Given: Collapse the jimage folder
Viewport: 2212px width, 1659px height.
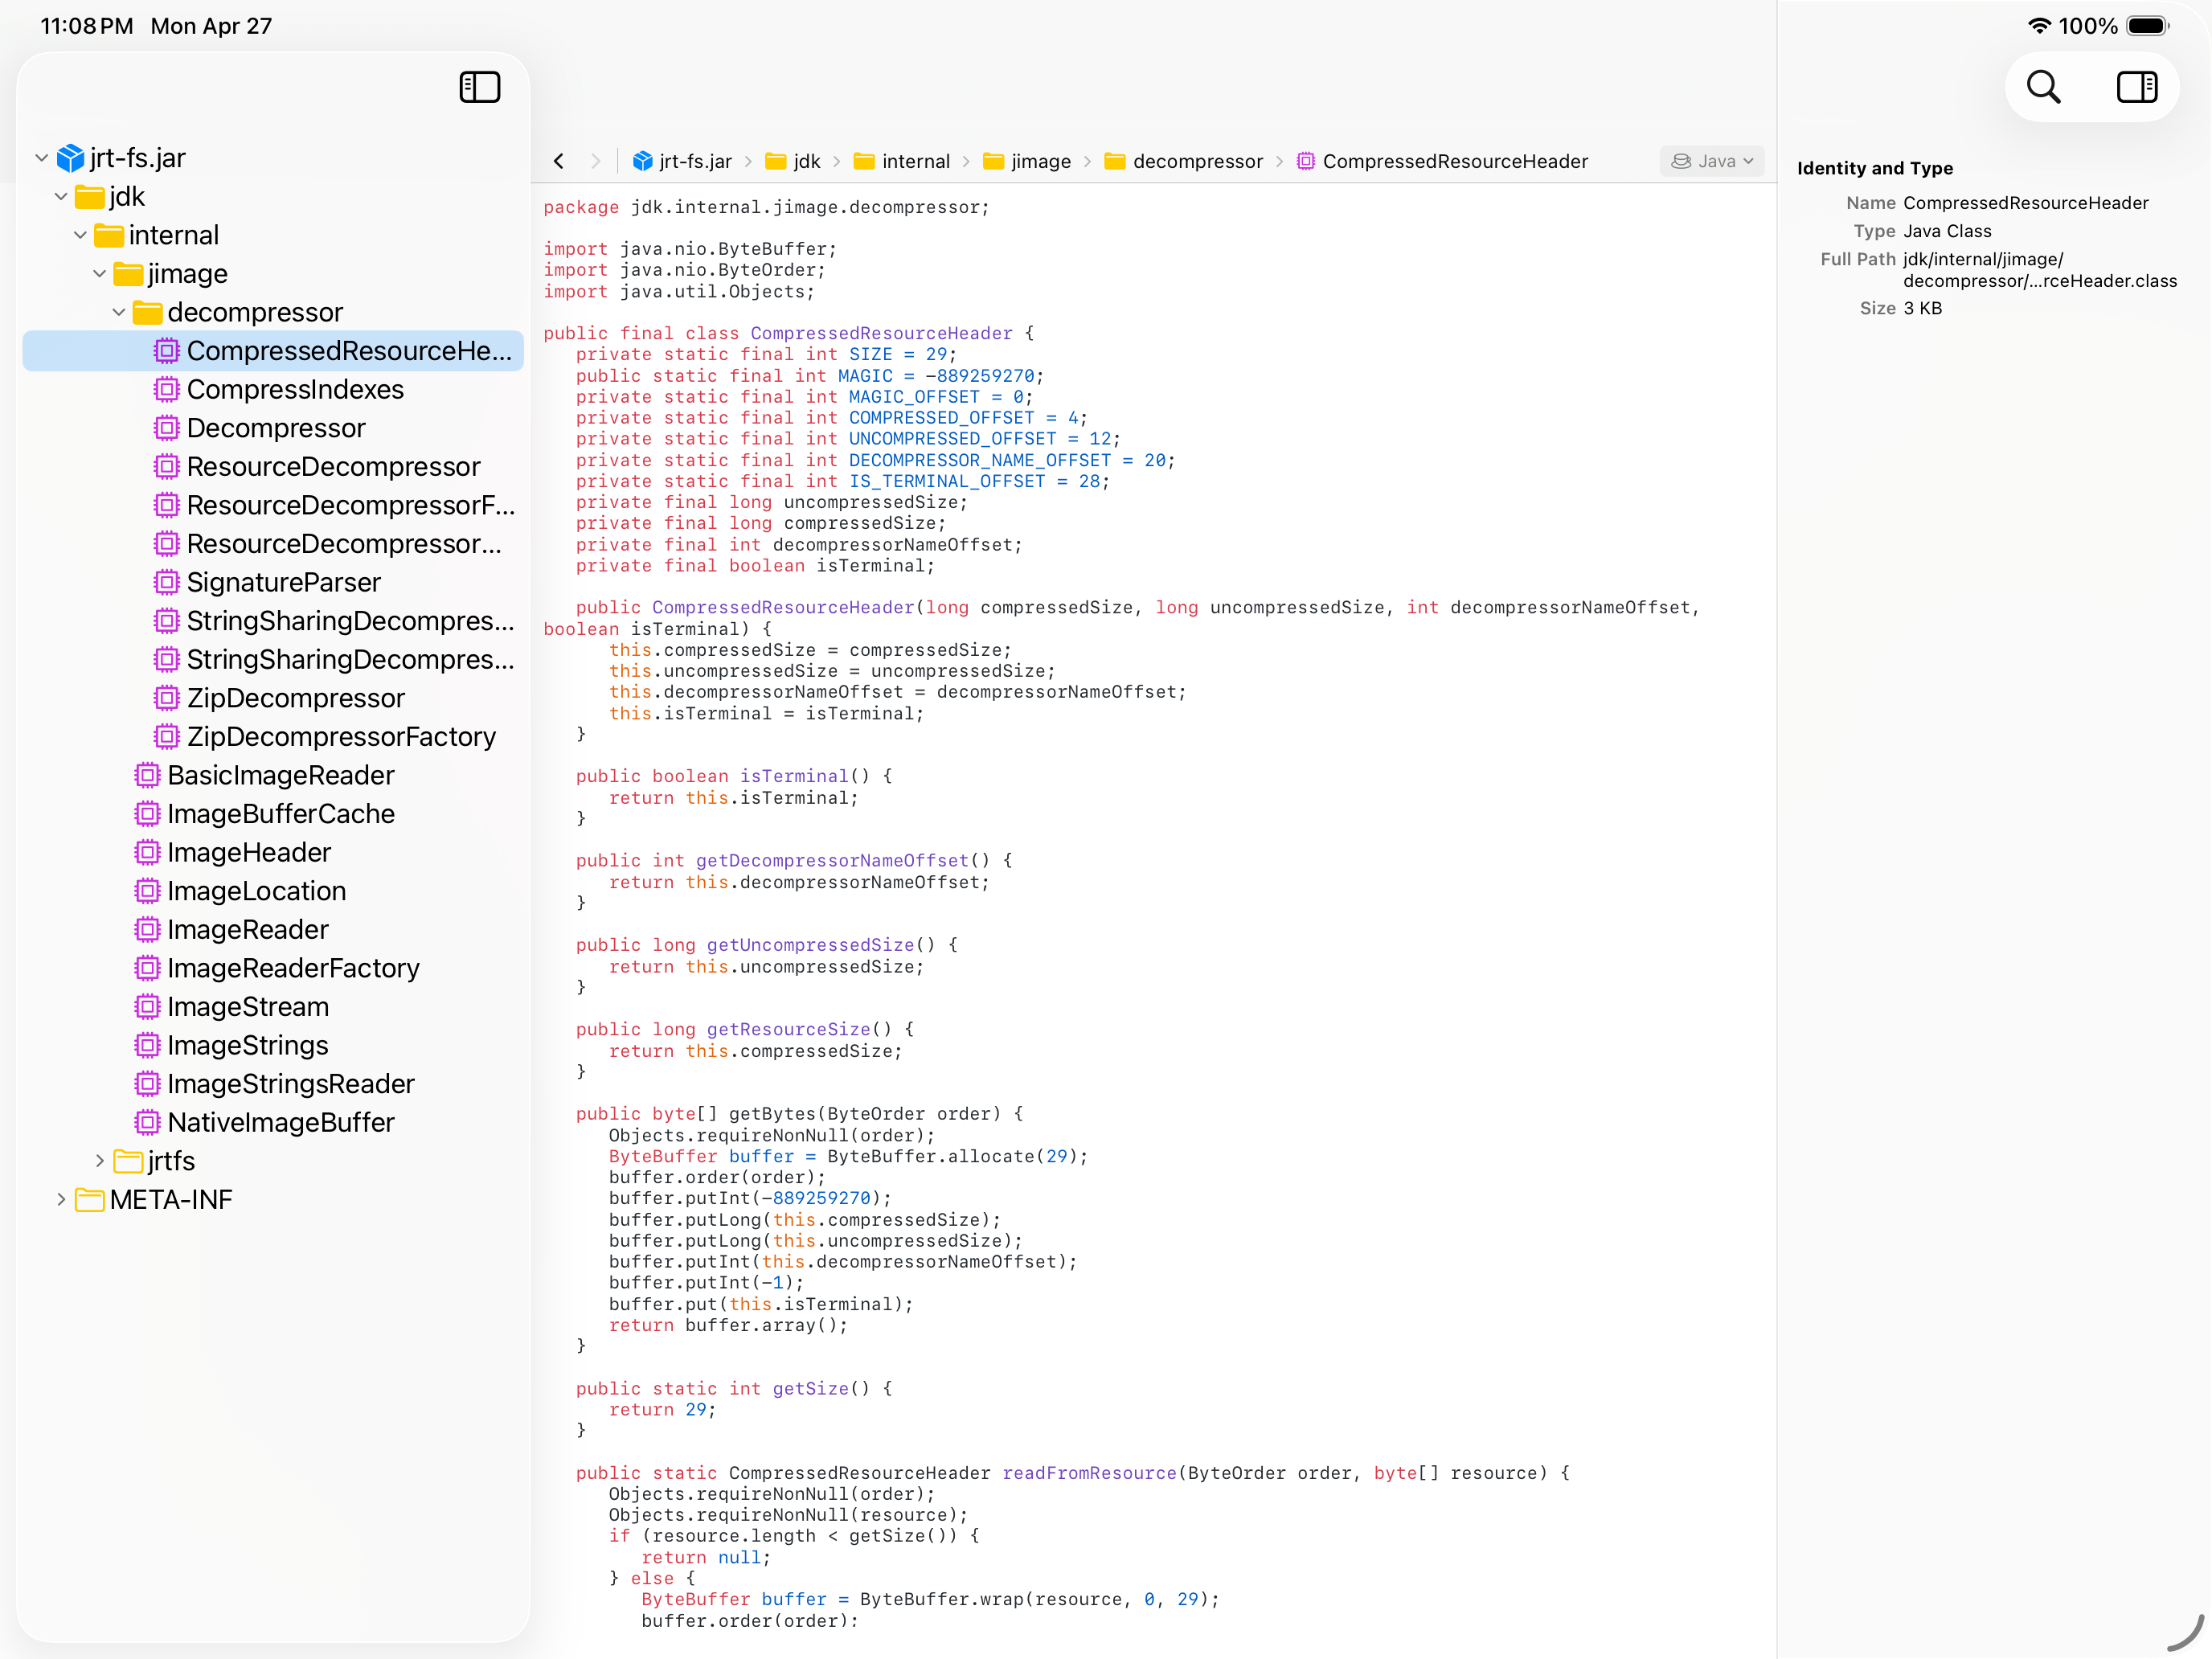Looking at the screenshot, I should (x=100, y=273).
